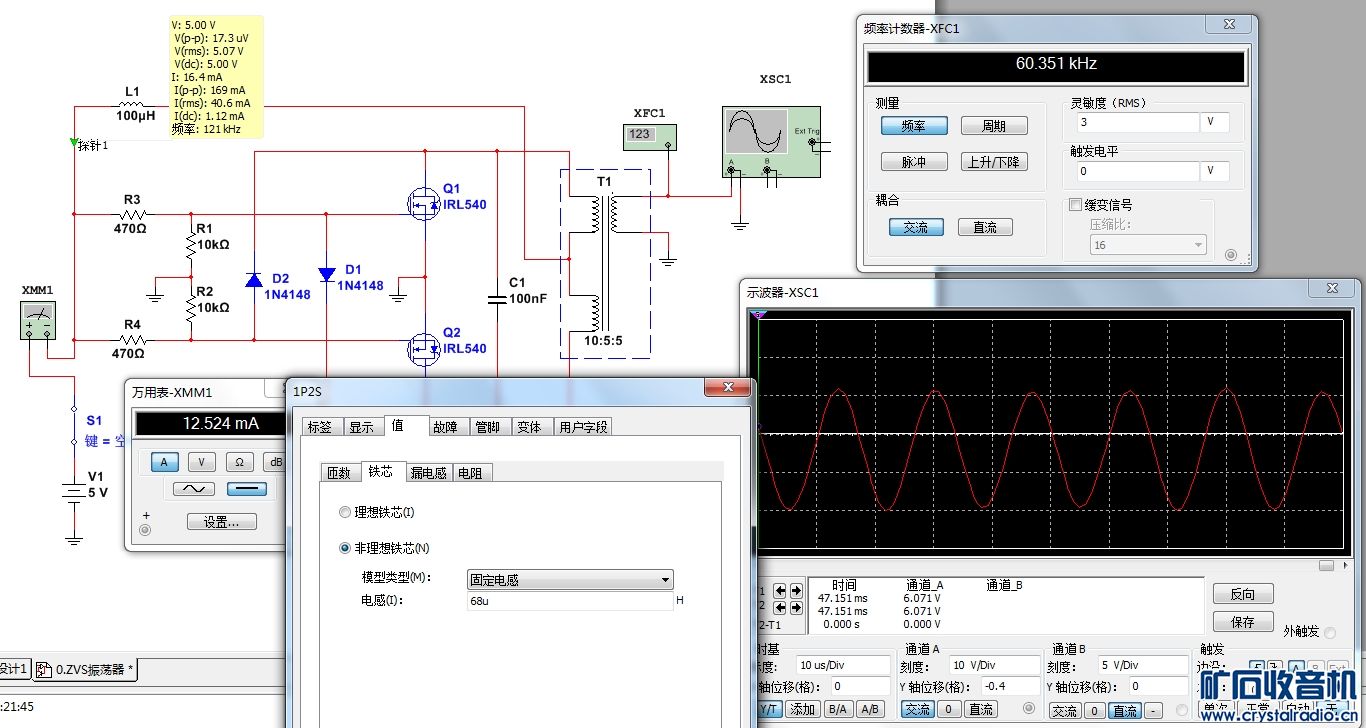Select the 理想铁芯 (ideal core) radio button

[x=346, y=512]
